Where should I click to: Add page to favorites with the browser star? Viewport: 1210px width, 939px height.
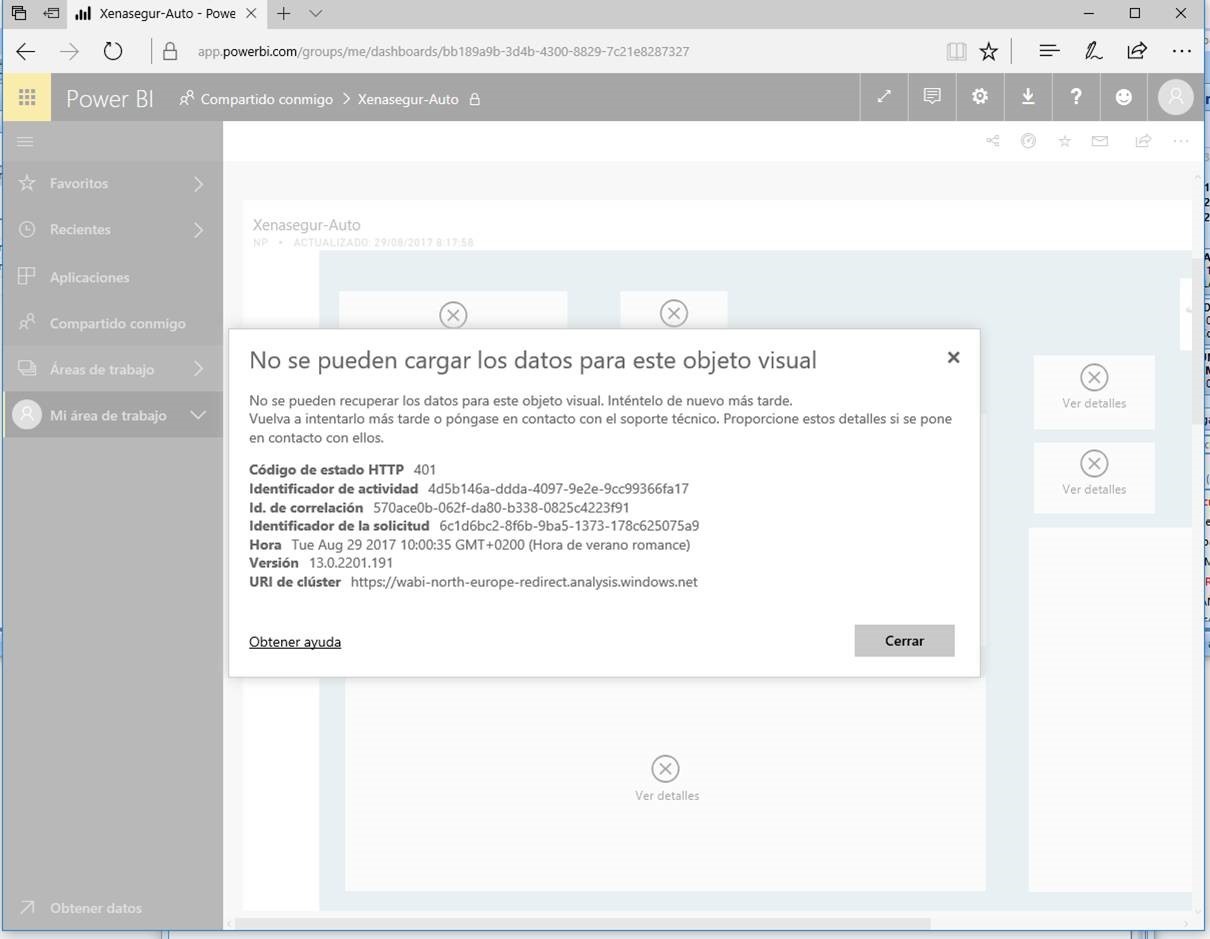(989, 51)
